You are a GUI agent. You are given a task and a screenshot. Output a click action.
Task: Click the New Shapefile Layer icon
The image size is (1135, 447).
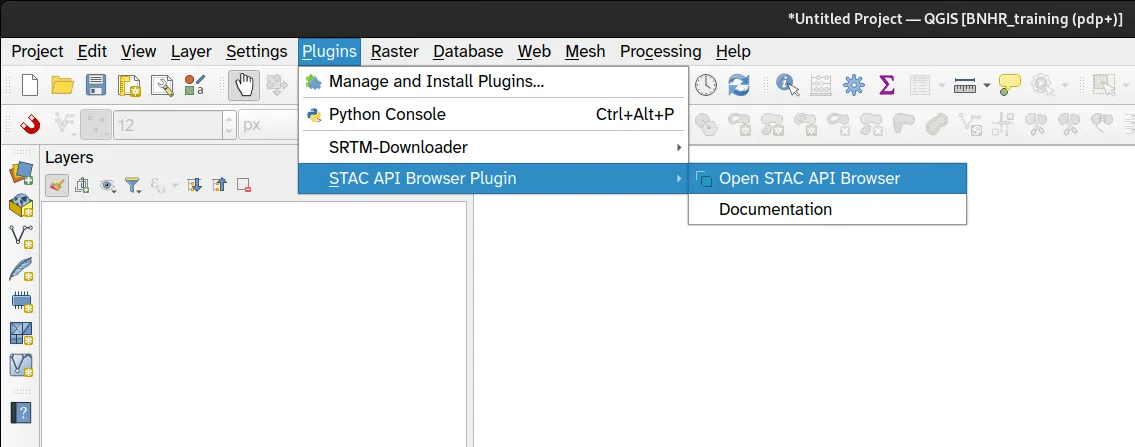coord(21,236)
